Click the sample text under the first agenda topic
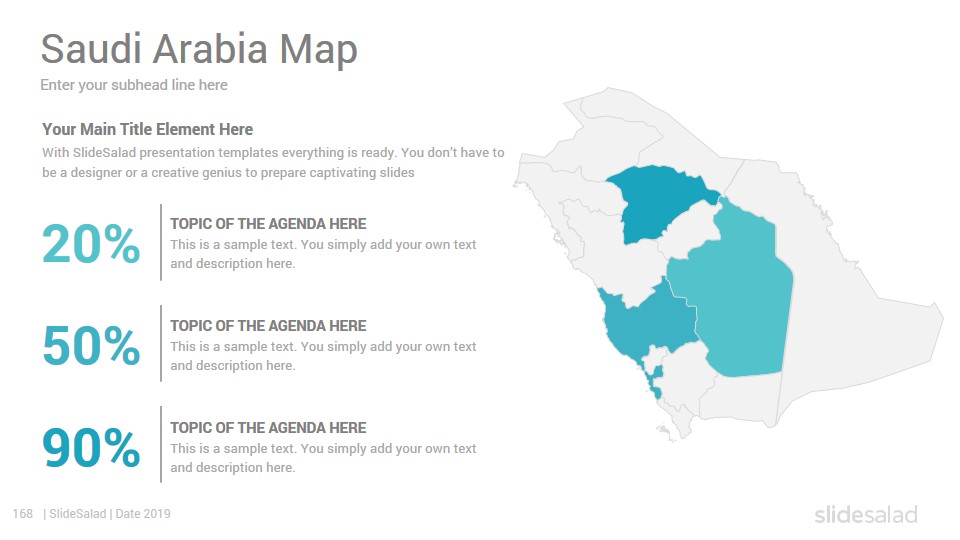960x540 pixels. pyautogui.click(x=323, y=254)
